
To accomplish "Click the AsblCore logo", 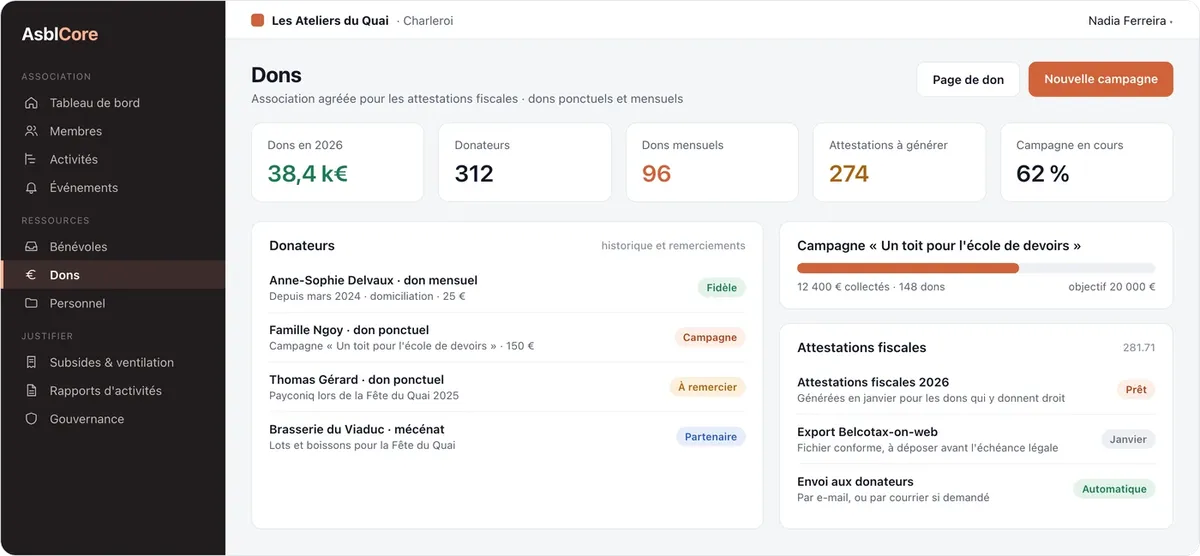I will (x=60, y=34).
